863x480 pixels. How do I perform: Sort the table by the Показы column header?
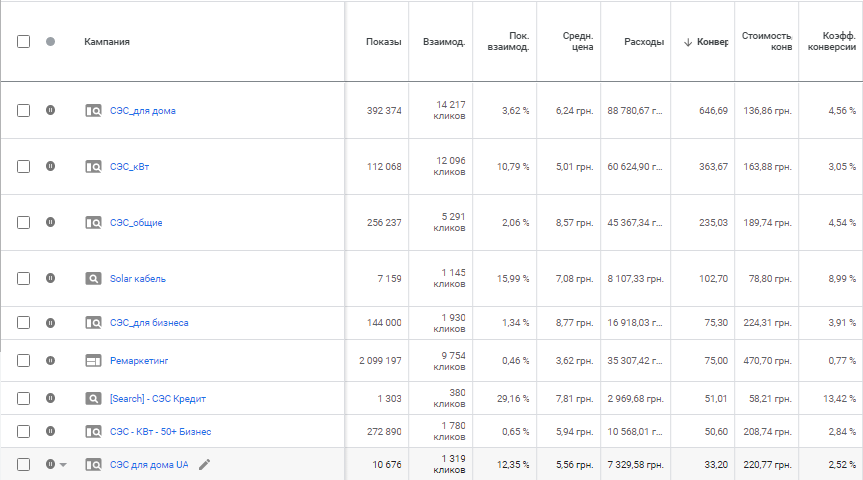point(383,42)
